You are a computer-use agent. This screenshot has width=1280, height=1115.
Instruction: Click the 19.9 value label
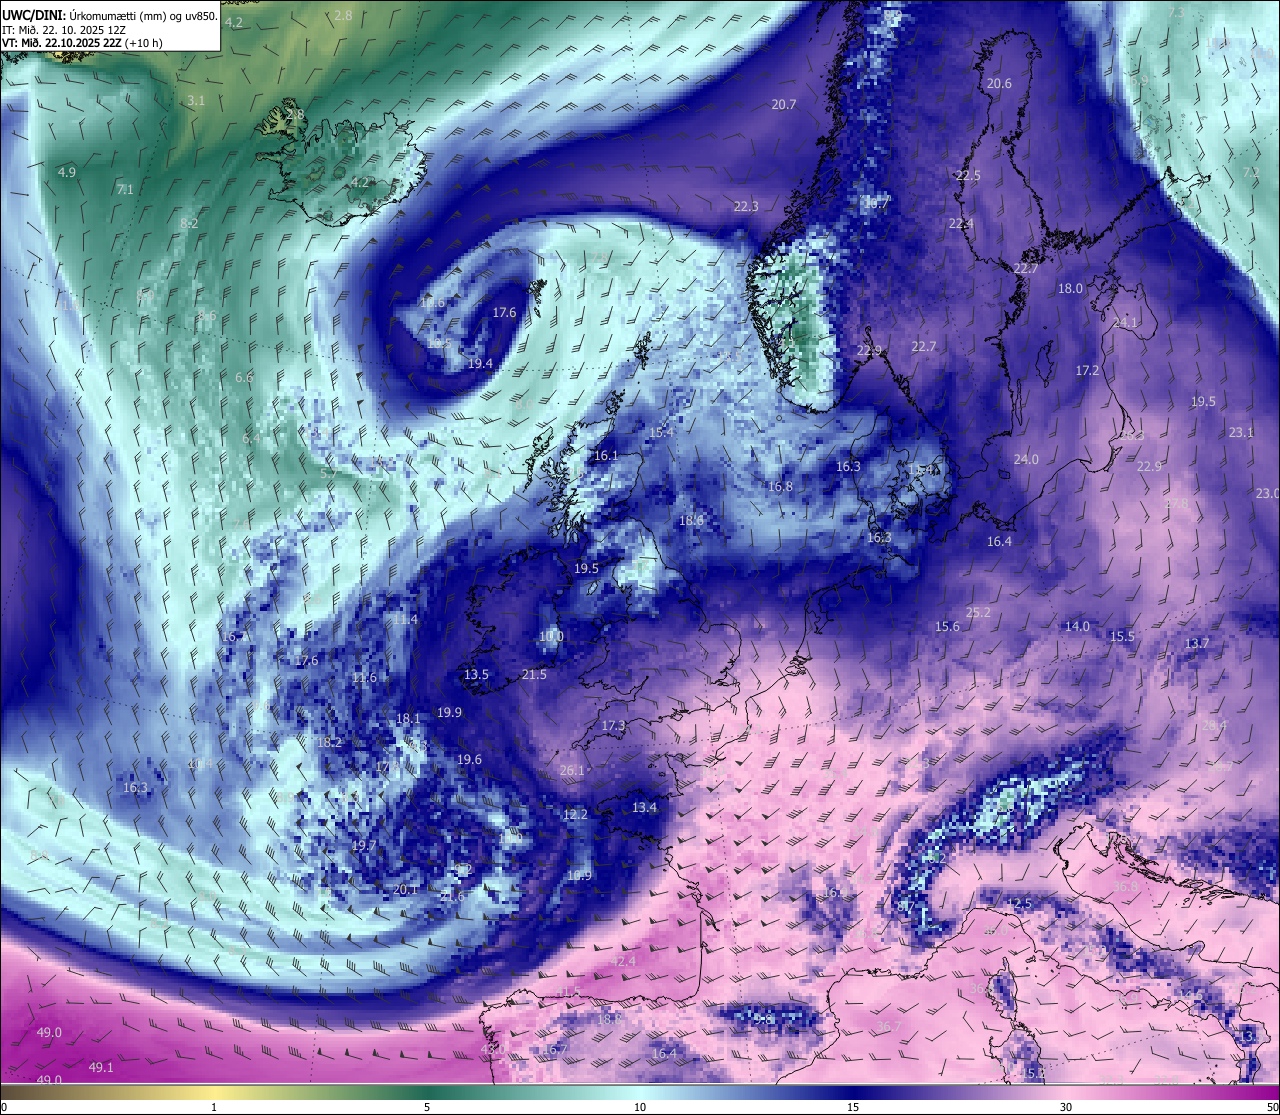[449, 713]
